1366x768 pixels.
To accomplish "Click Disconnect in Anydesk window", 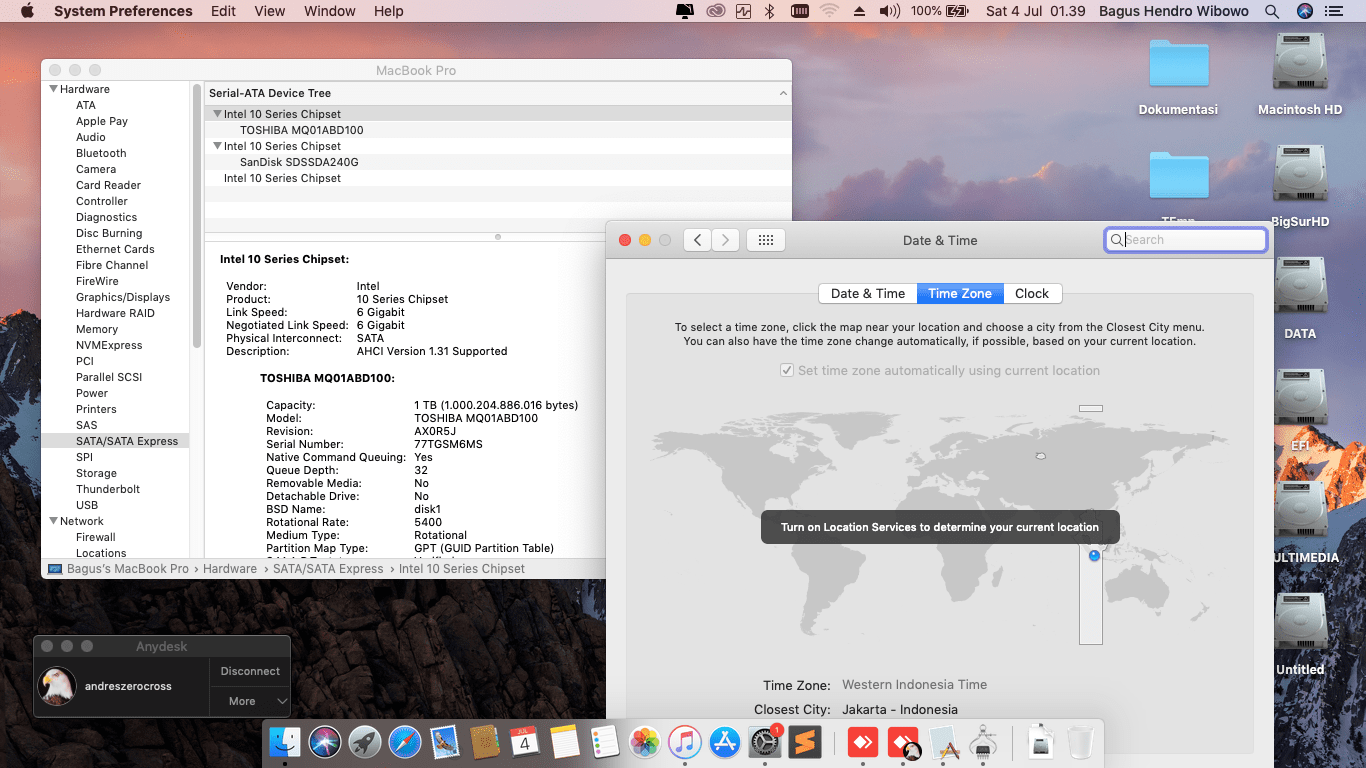I will pyautogui.click(x=250, y=671).
